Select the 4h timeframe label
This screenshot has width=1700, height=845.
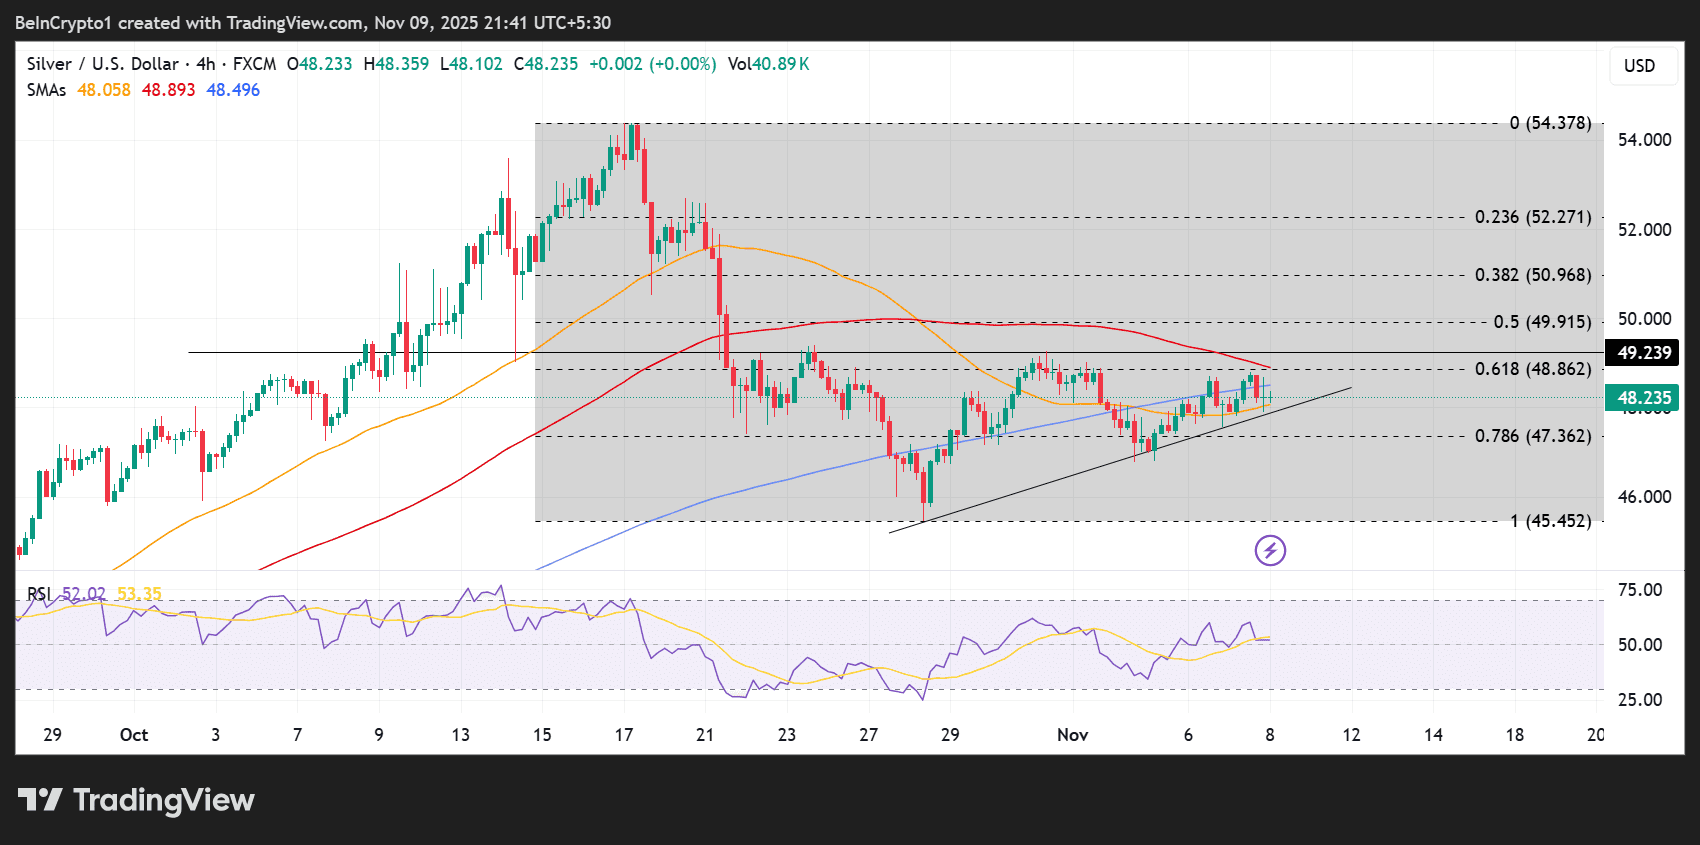205,64
